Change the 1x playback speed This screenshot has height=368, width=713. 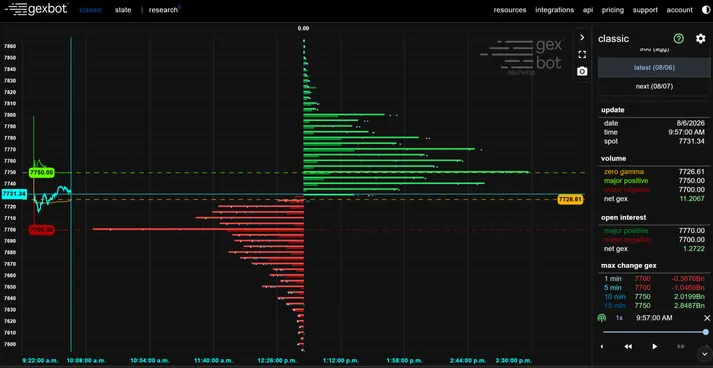[x=619, y=318]
